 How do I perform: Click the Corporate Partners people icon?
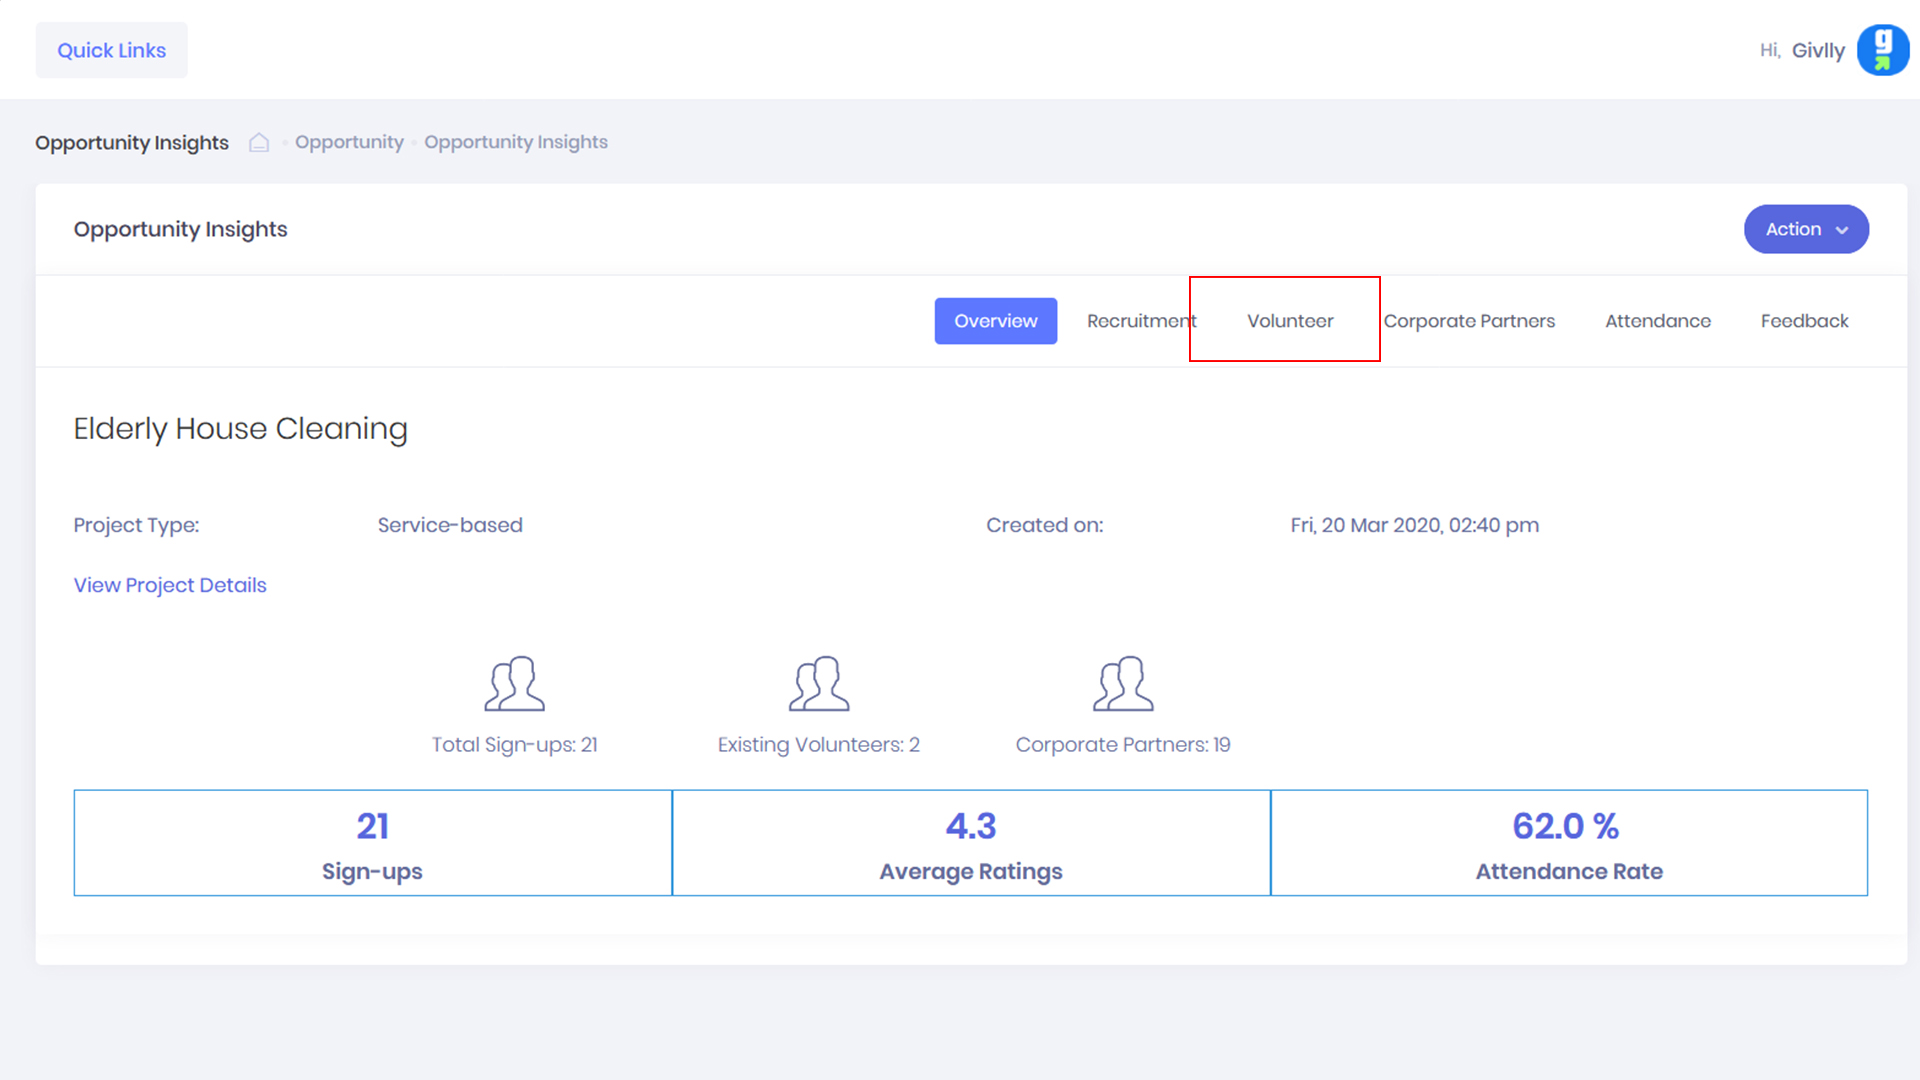[x=1122, y=684]
